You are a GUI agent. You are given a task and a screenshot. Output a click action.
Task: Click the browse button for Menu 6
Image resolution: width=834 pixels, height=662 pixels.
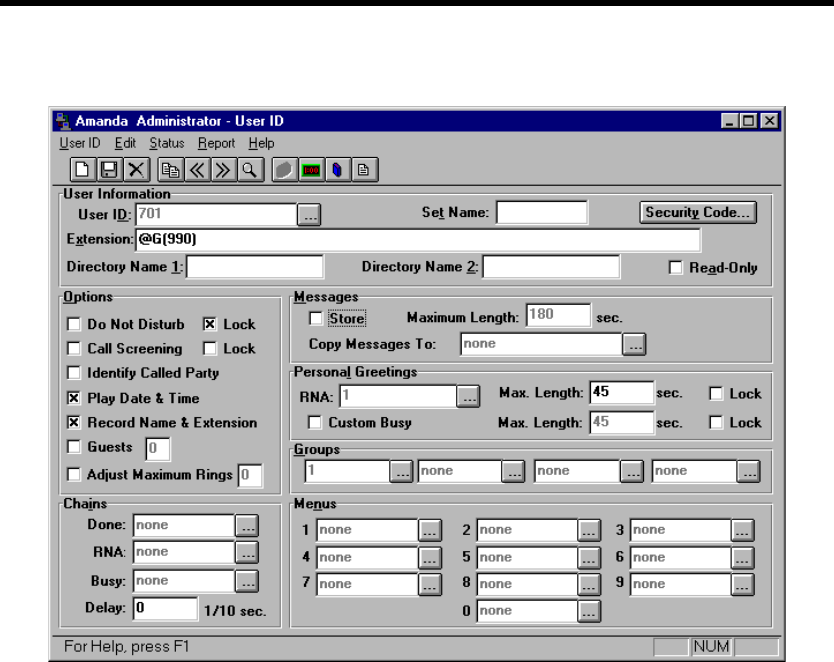coord(743,558)
